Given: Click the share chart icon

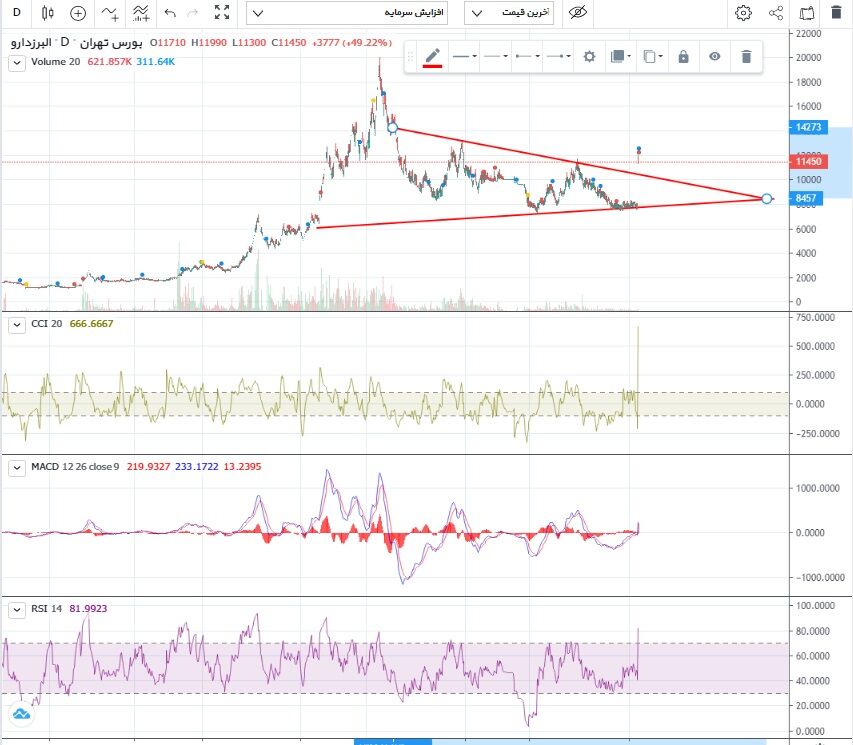Looking at the screenshot, I should [x=775, y=13].
